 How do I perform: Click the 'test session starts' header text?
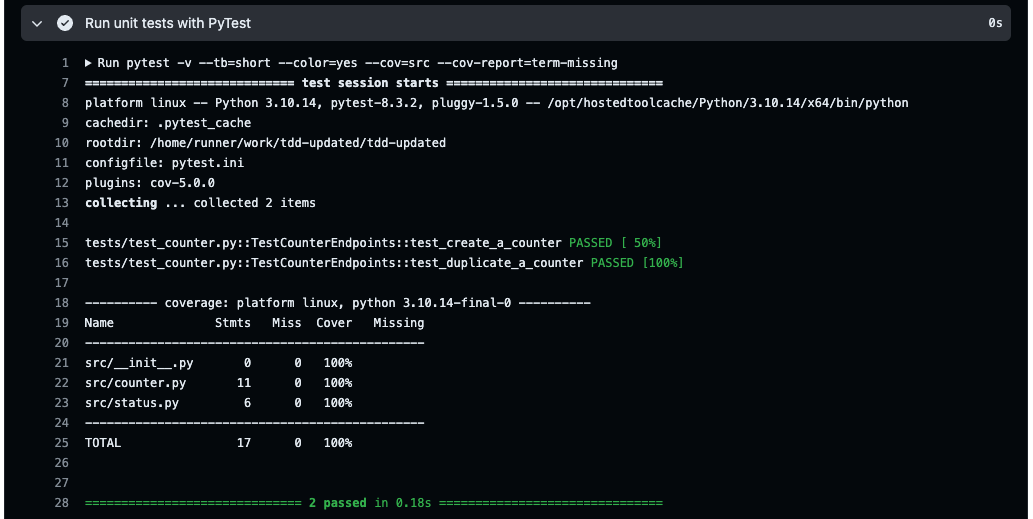coord(370,83)
